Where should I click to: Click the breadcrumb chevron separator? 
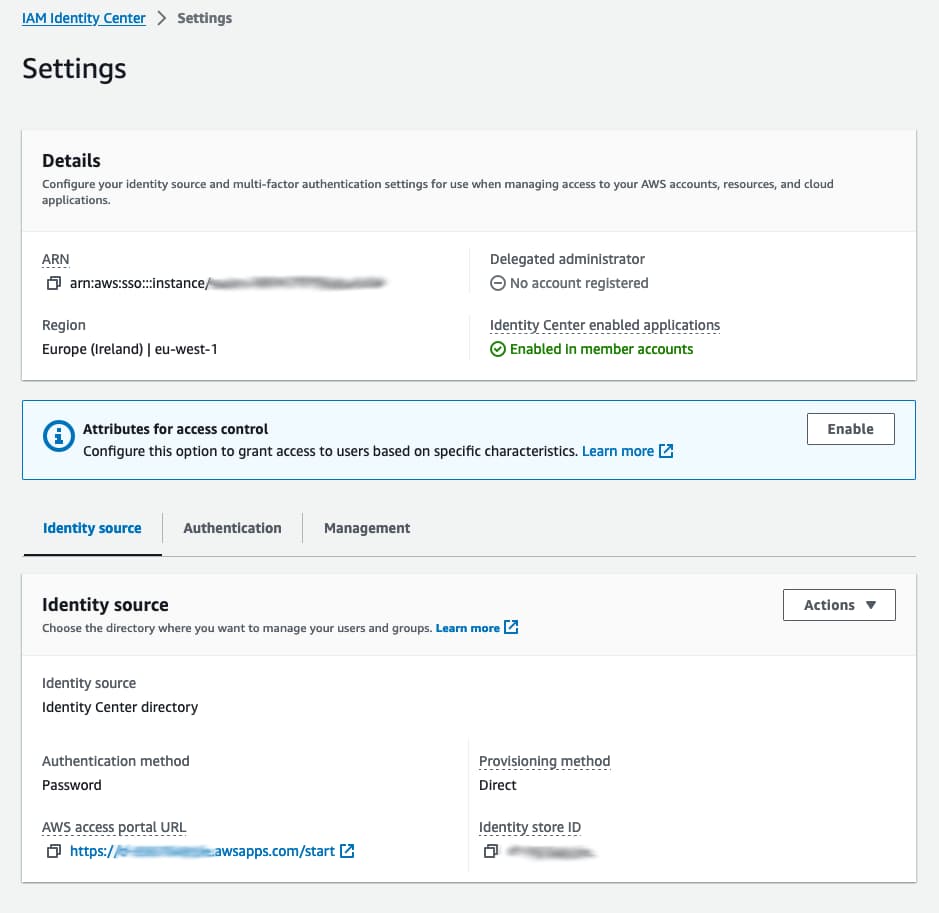[x=162, y=17]
